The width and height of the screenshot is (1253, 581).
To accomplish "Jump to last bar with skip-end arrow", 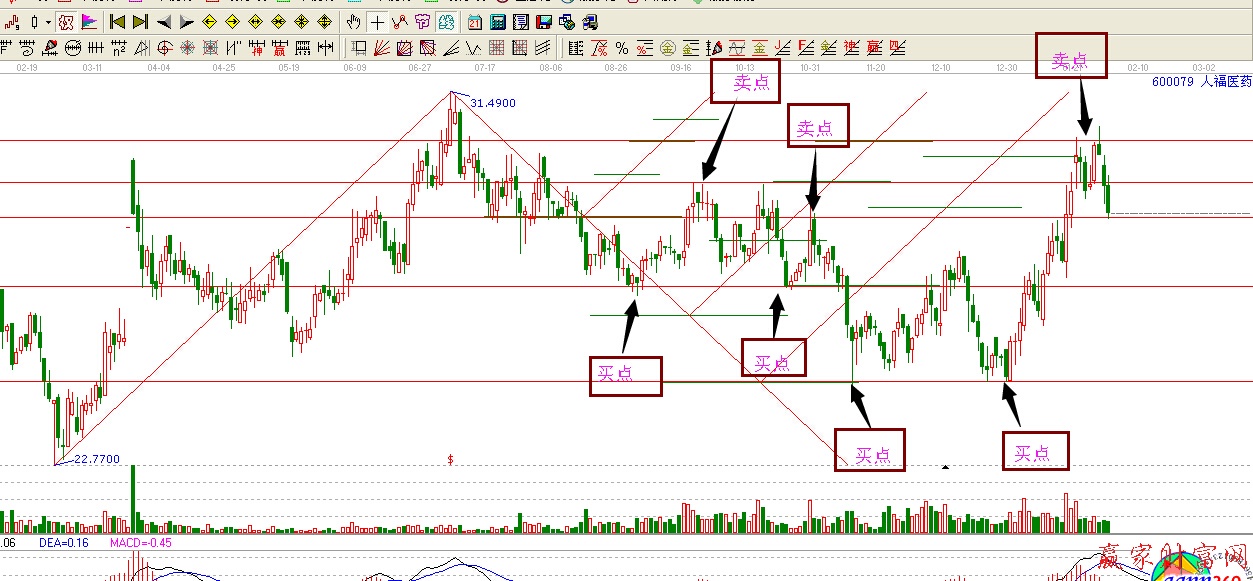I will coord(140,21).
